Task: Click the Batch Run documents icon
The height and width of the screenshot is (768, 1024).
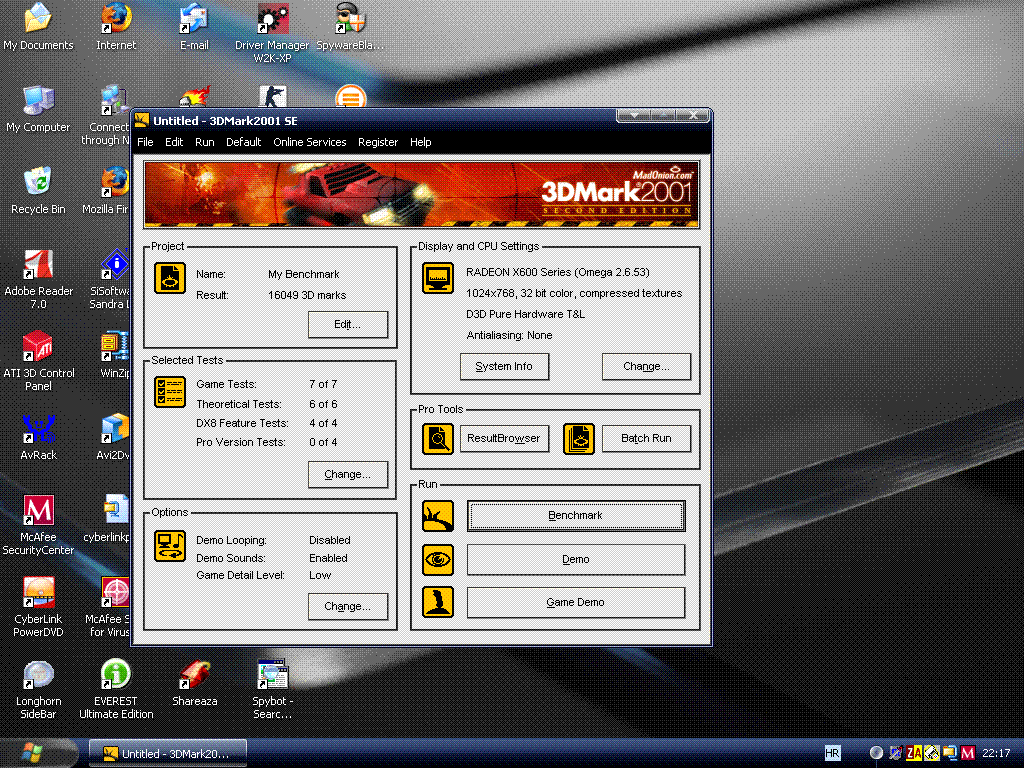Action: [x=579, y=438]
